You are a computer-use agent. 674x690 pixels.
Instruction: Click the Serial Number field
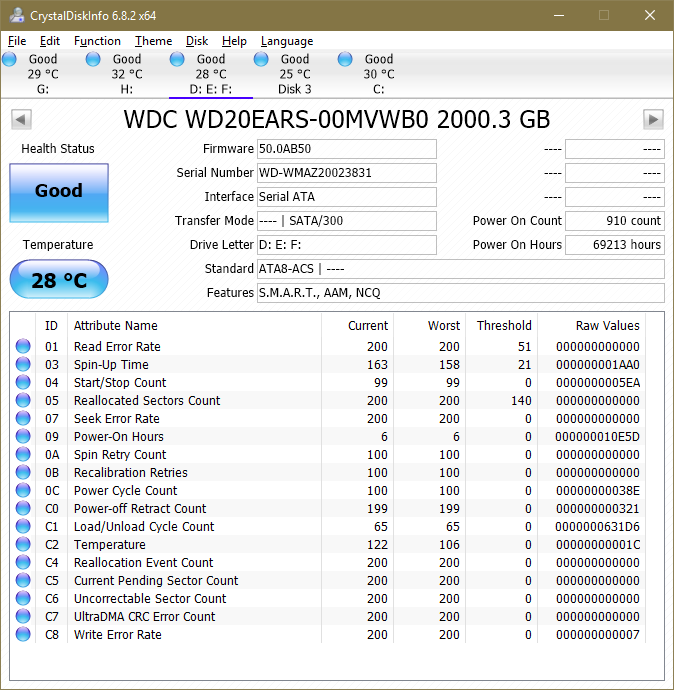coord(347,173)
